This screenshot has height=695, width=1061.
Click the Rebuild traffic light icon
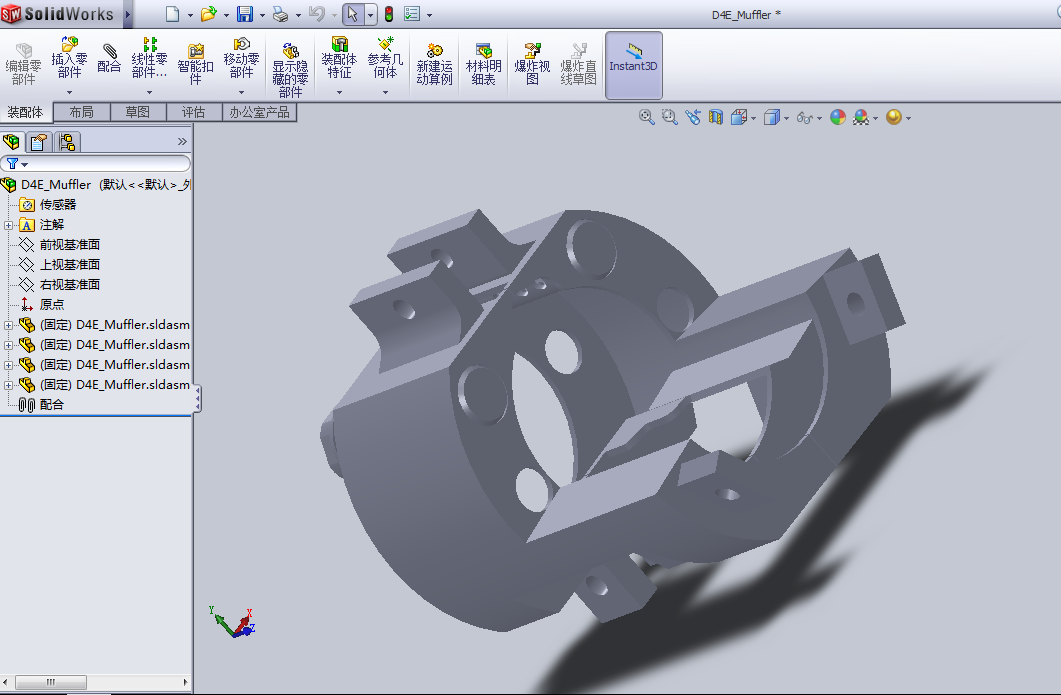(x=388, y=14)
